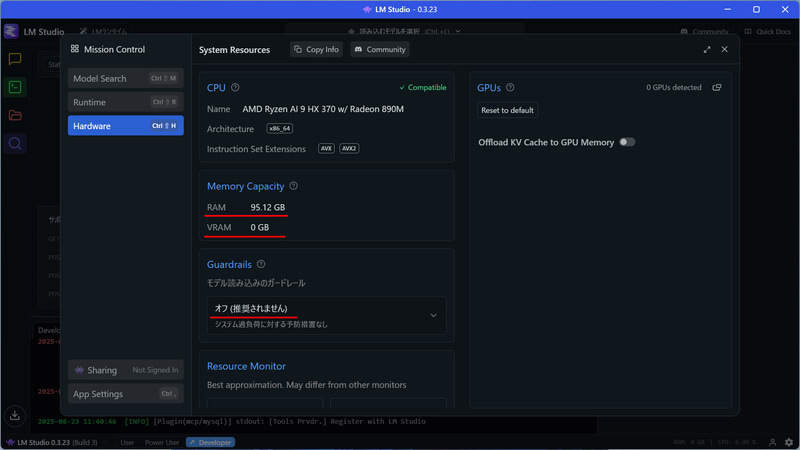Open the Discover search sidebar icon
This screenshot has height=450, width=800.
point(15,143)
